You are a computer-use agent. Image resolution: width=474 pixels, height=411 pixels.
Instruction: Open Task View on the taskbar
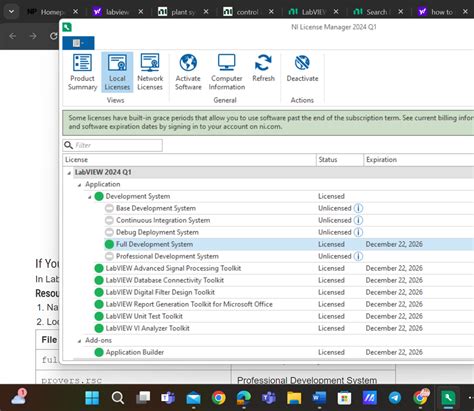point(143,398)
